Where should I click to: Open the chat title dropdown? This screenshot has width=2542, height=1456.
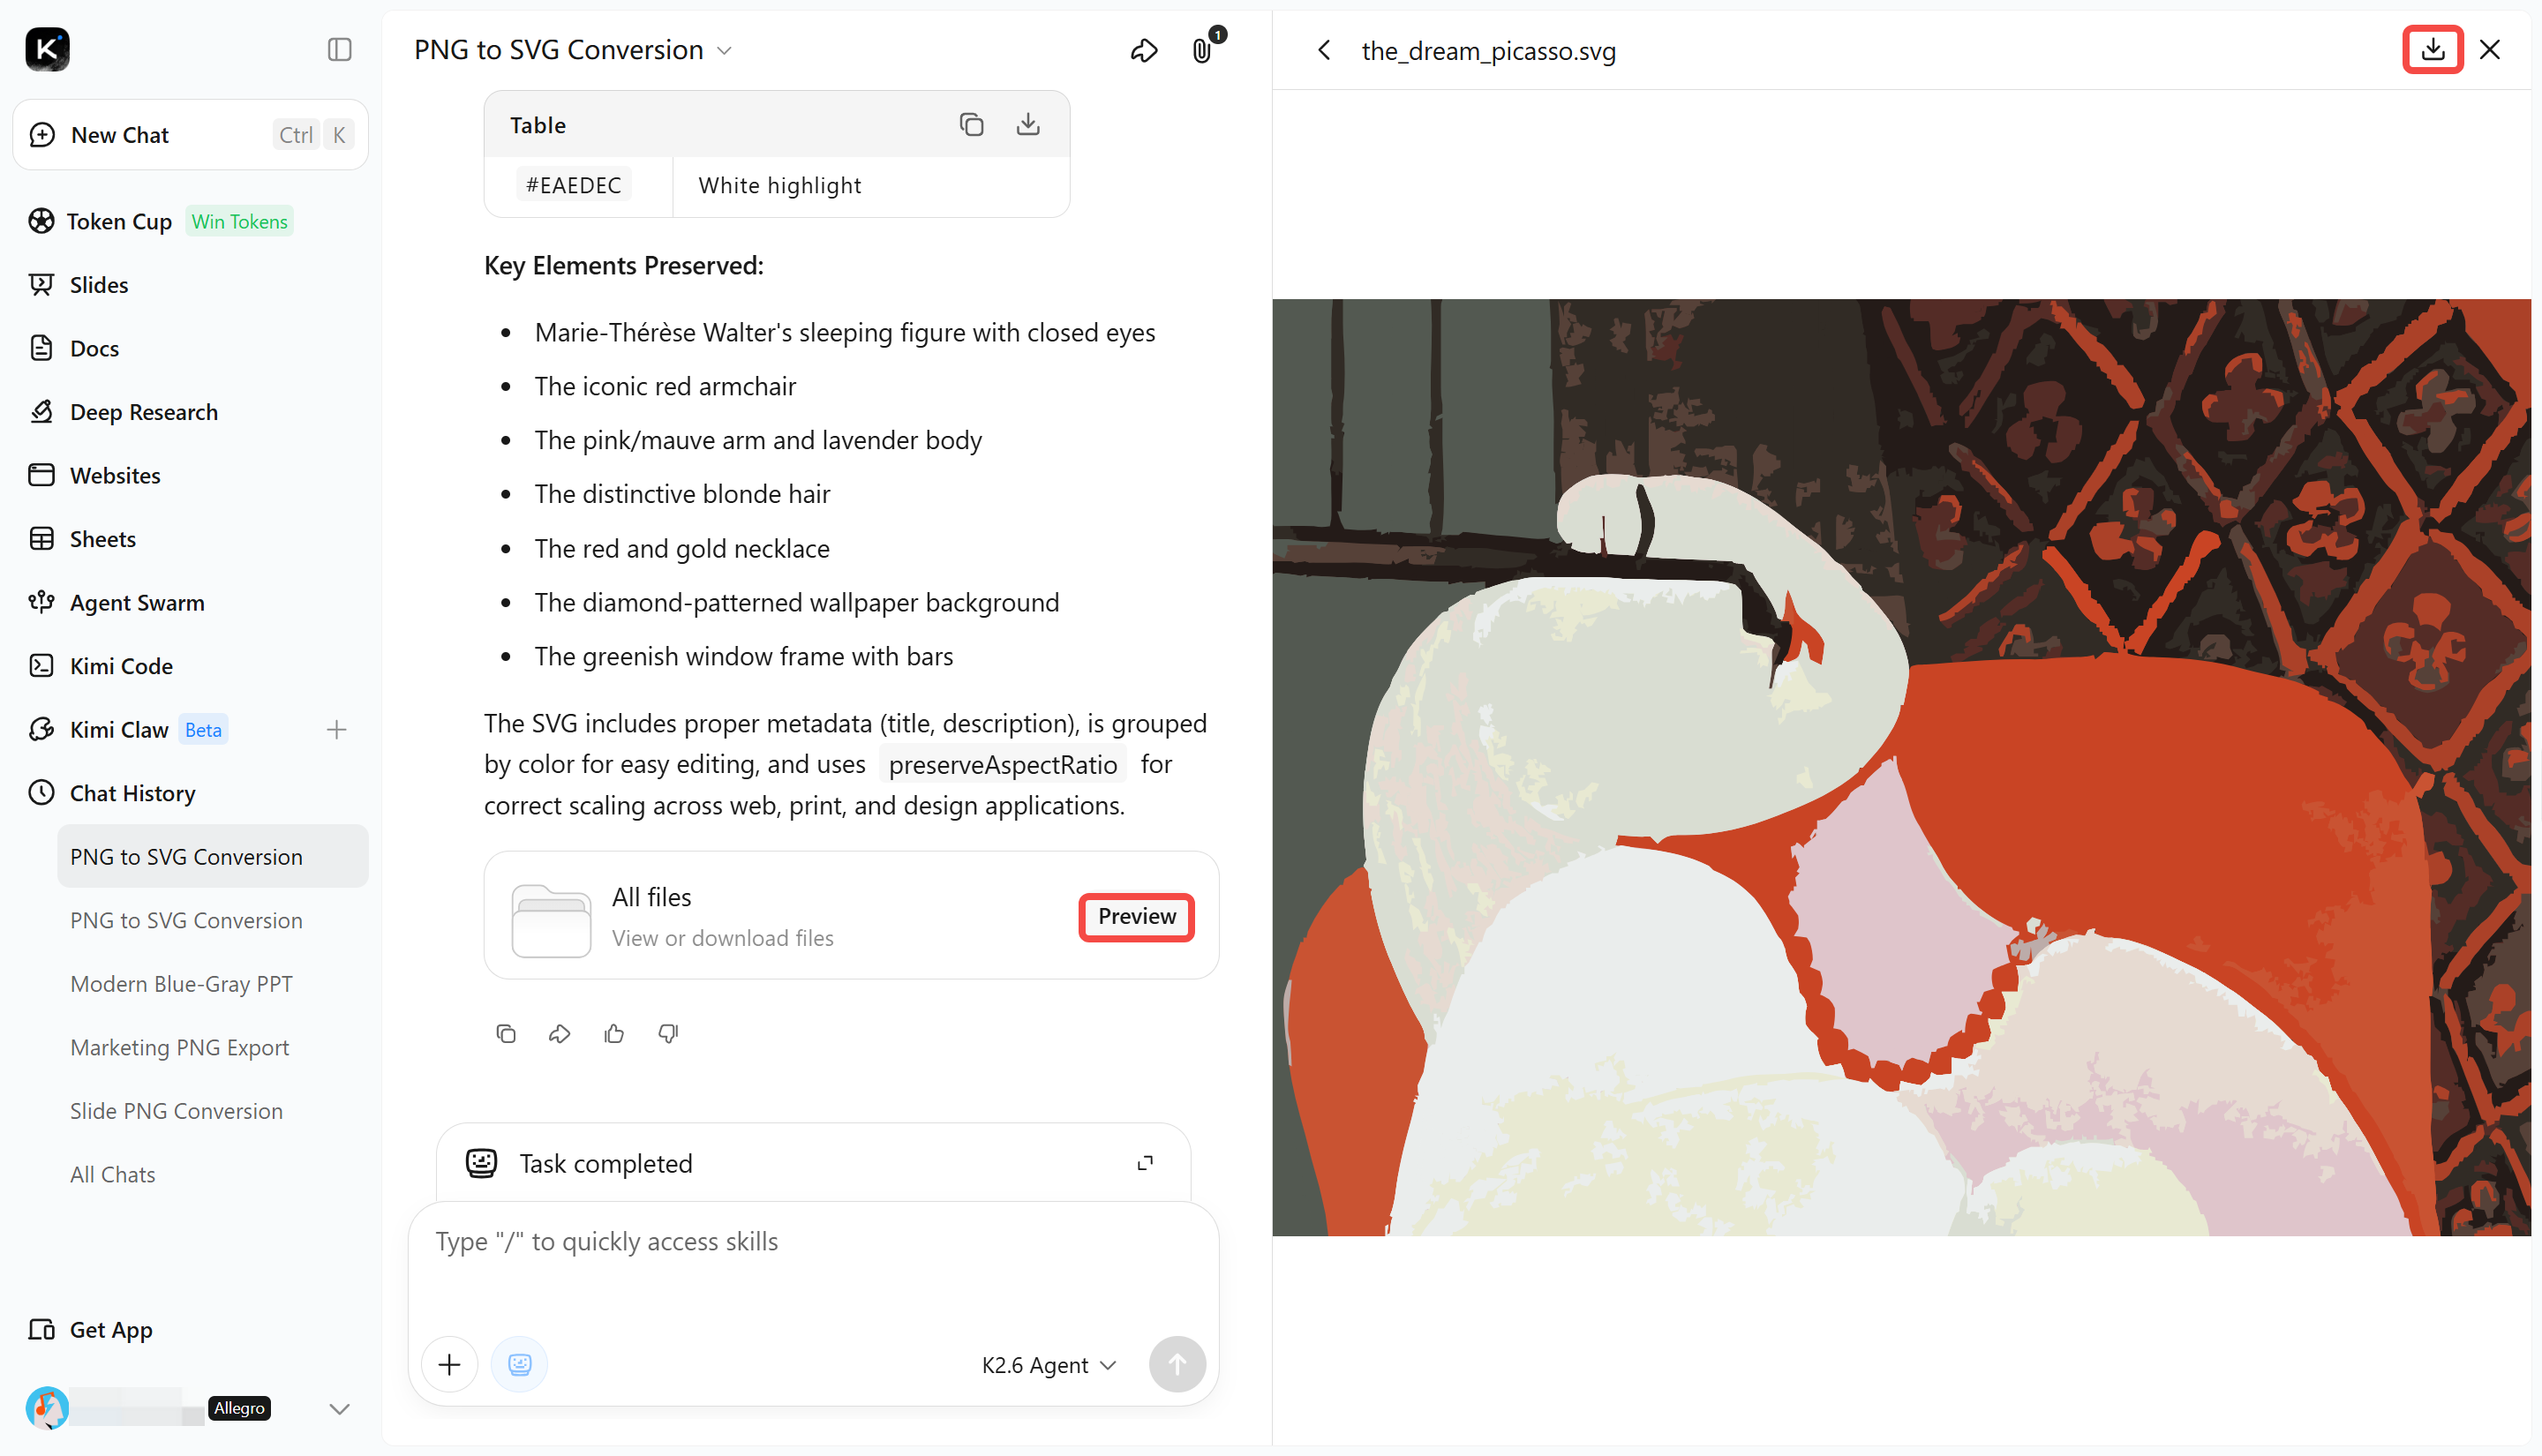(725, 51)
